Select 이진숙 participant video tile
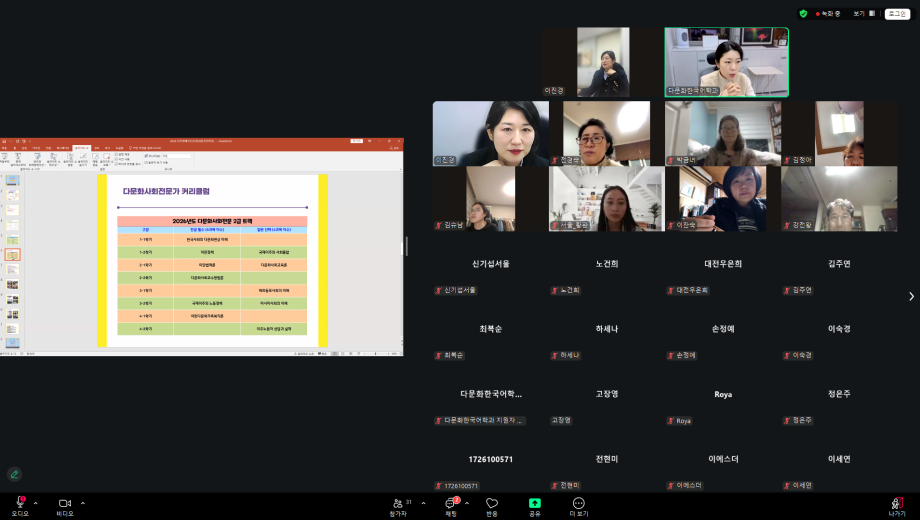This screenshot has width=920, height=520. tap(723, 198)
